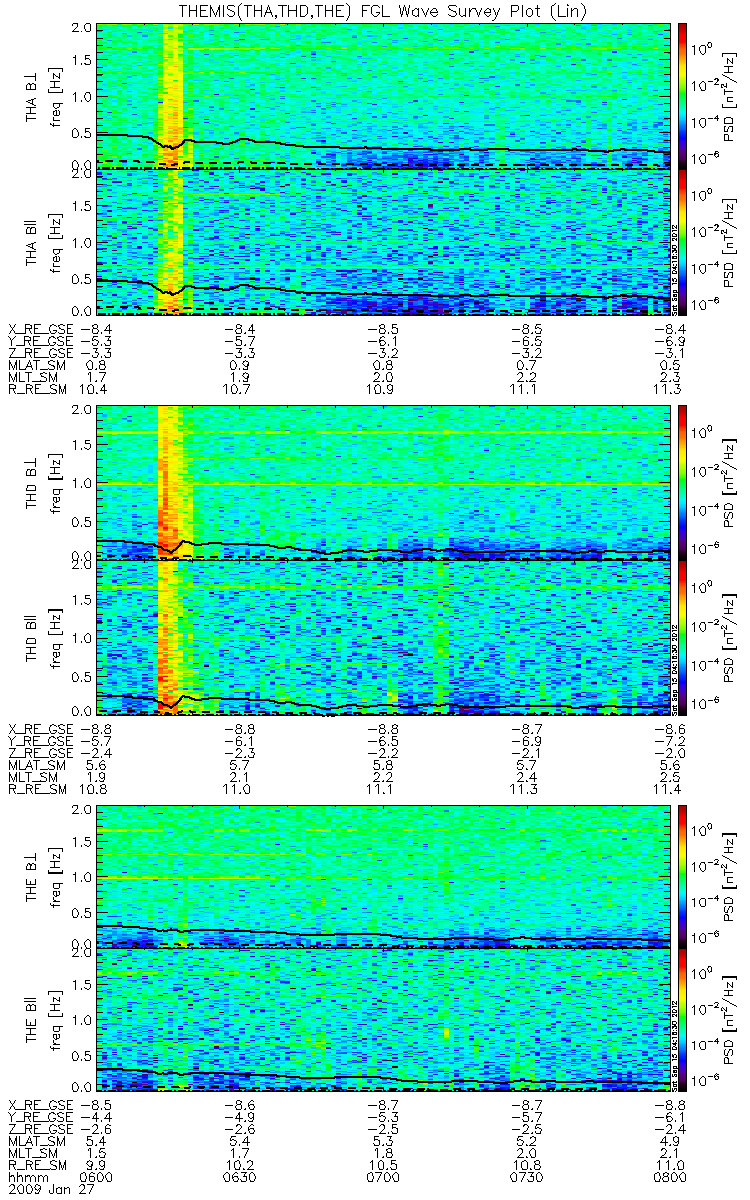Click THD Y_RE_GSE value '-7.2'
Screen dimensions: 750x1200
(x=668, y=741)
